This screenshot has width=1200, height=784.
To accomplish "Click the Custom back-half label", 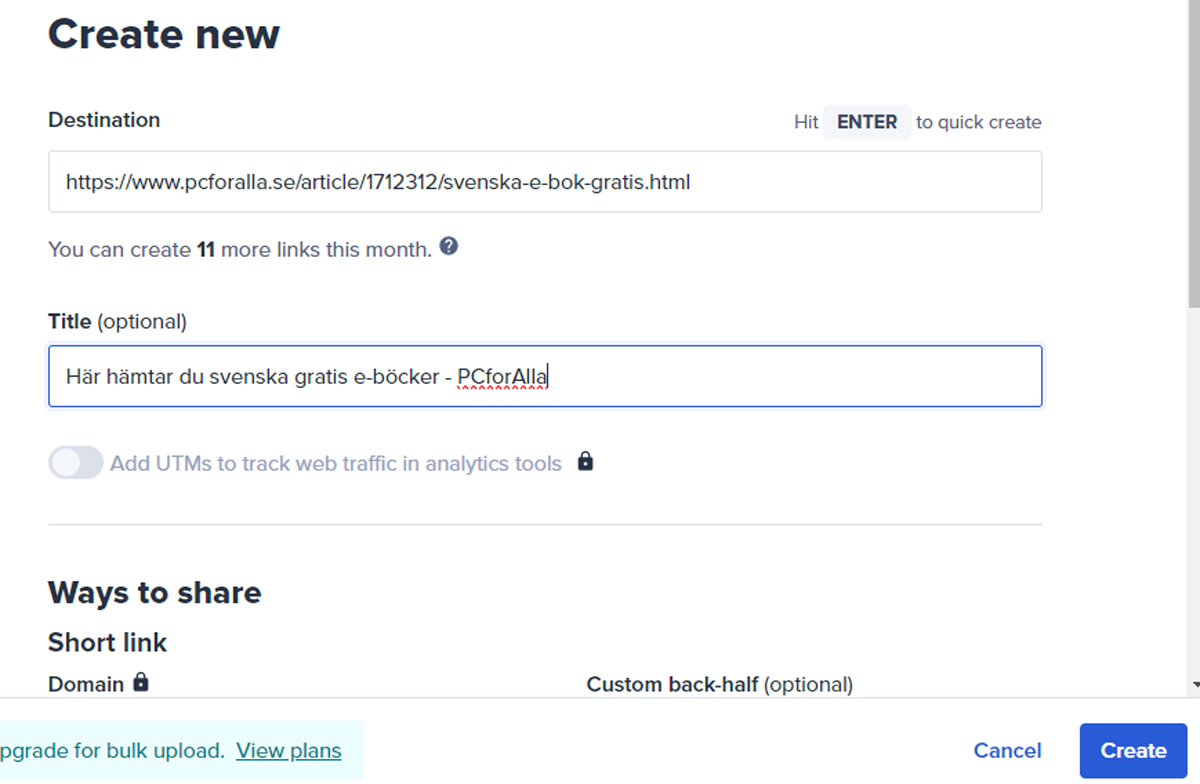I will point(719,685).
